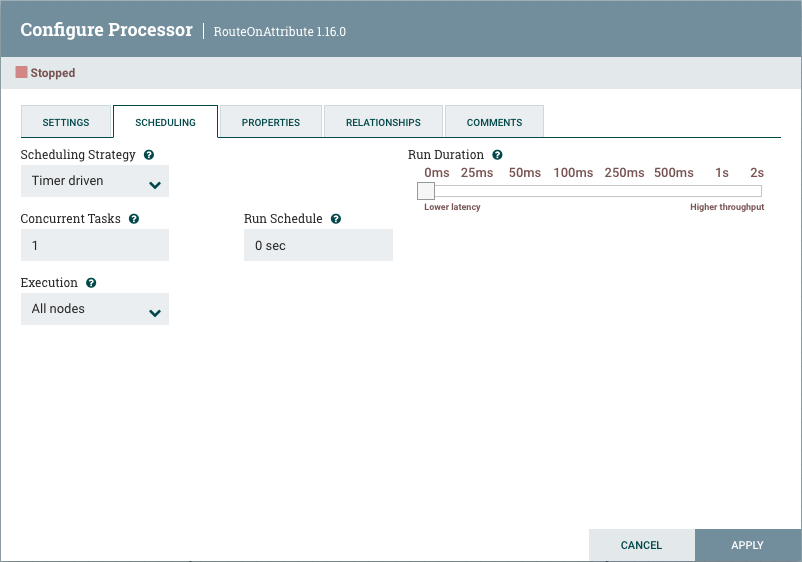Select the Scheduling tab
The height and width of the screenshot is (562, 802).
pos(165,122)
